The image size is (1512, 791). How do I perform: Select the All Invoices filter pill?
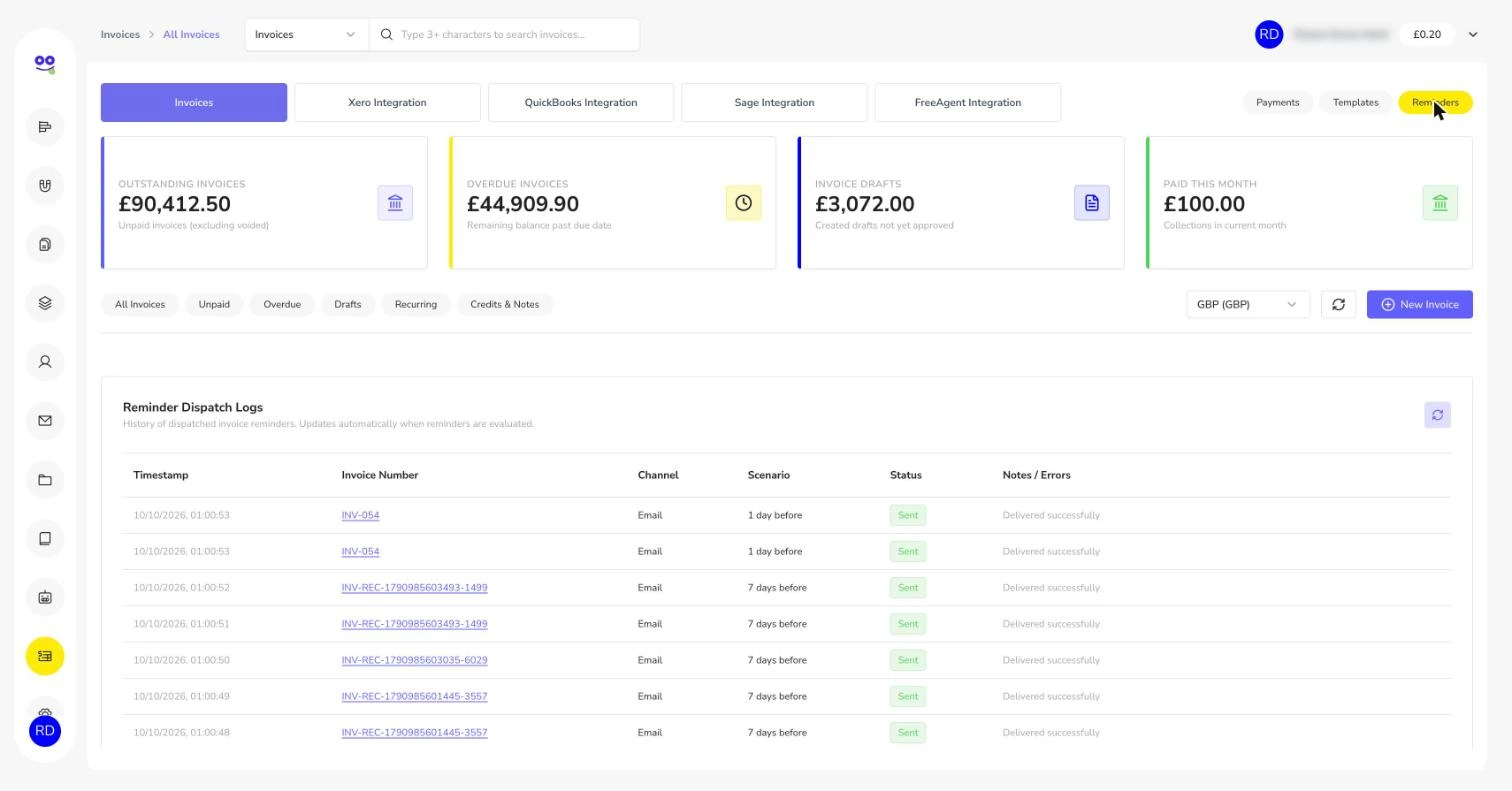click(140, 304)
